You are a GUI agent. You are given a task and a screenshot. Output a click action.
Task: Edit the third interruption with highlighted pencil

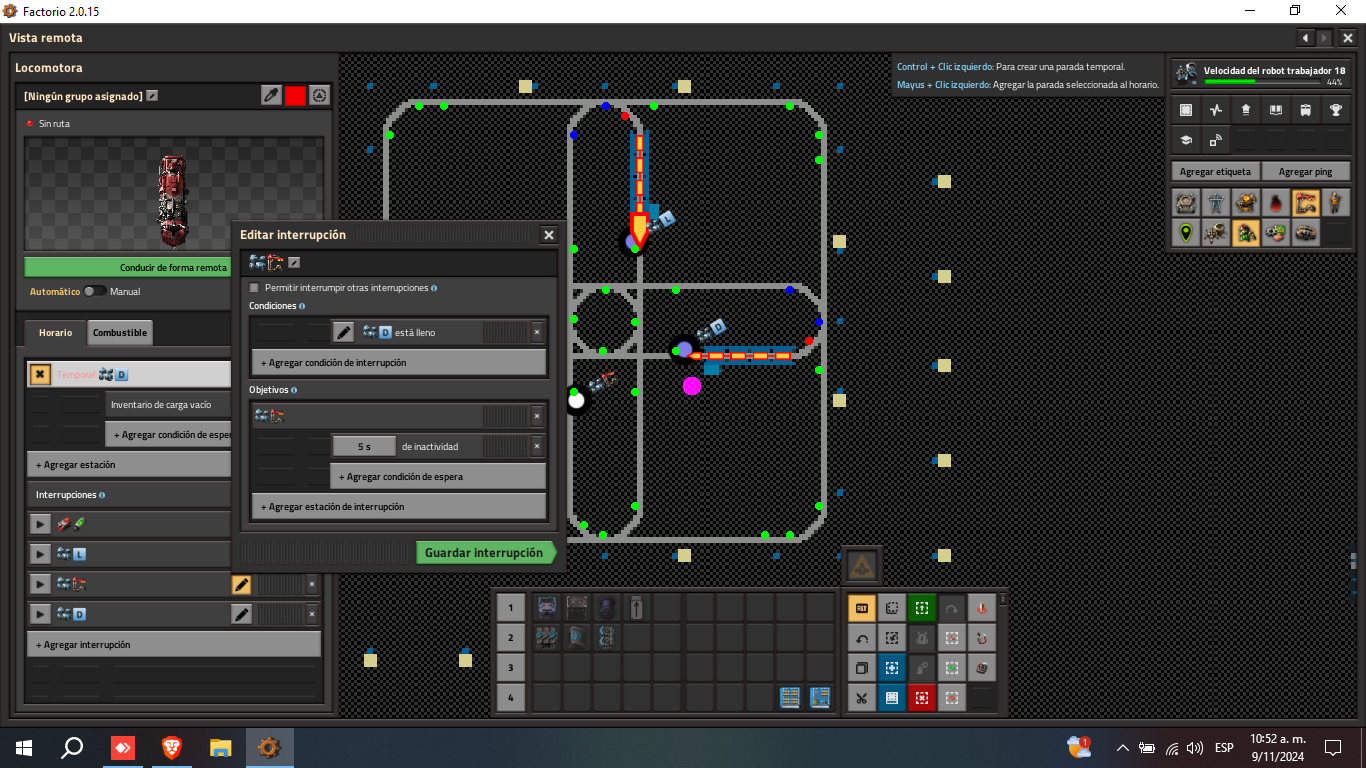pos(241,584)
